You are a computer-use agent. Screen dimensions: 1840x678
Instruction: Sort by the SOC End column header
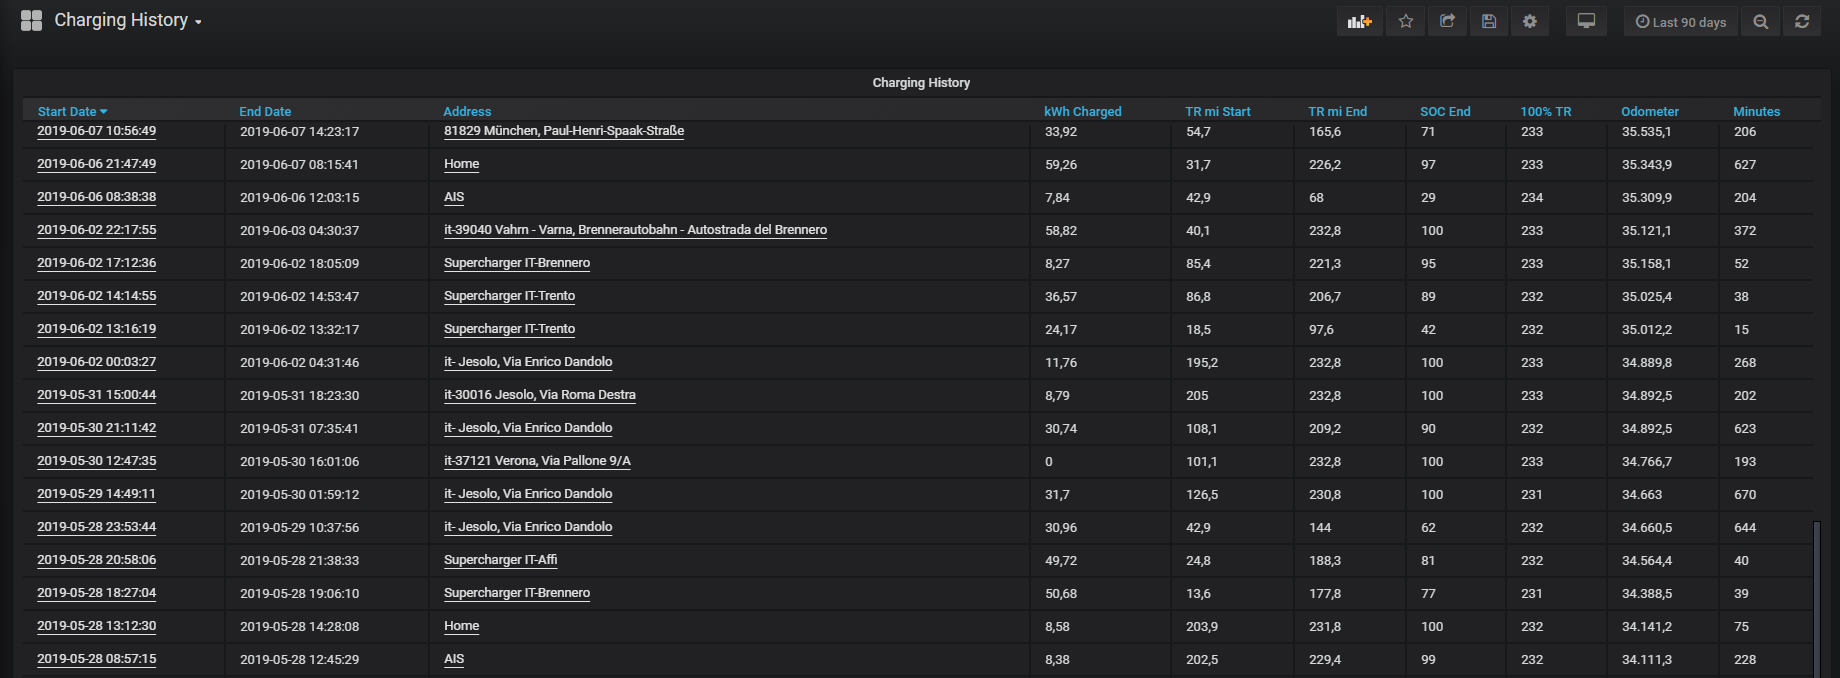[x=1445, y=111]
